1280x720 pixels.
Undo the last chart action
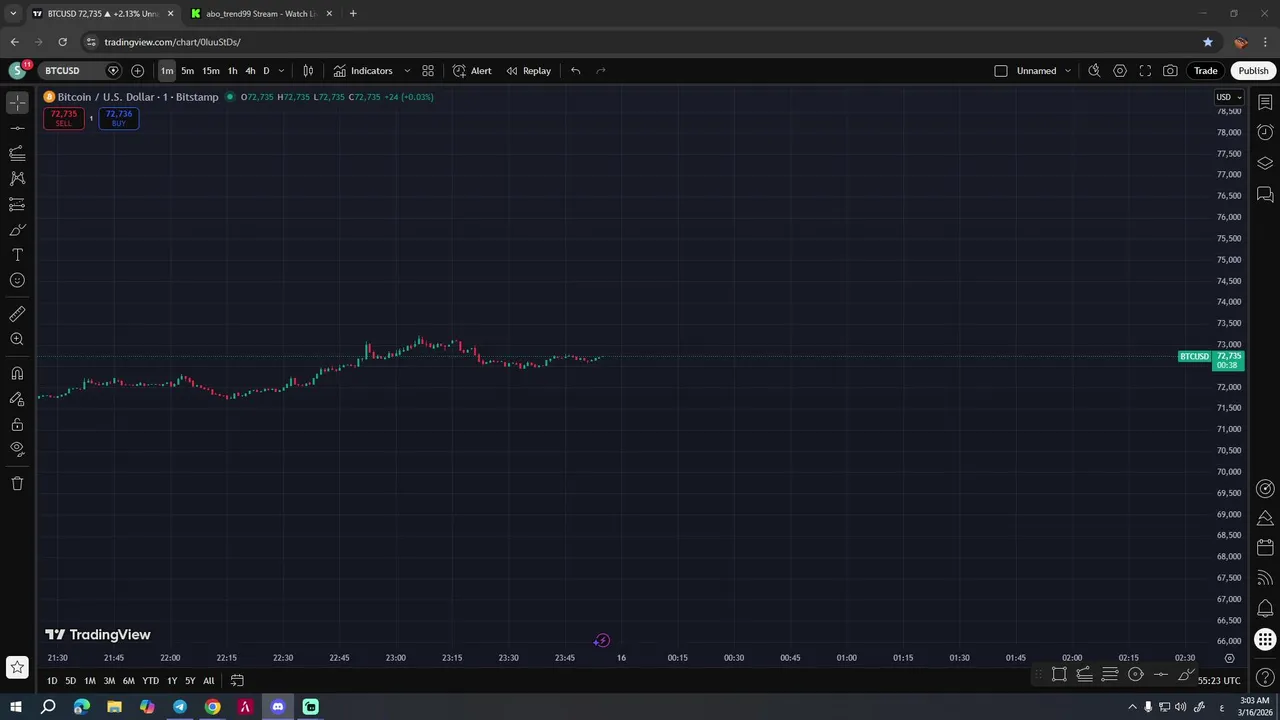(575, 71)
